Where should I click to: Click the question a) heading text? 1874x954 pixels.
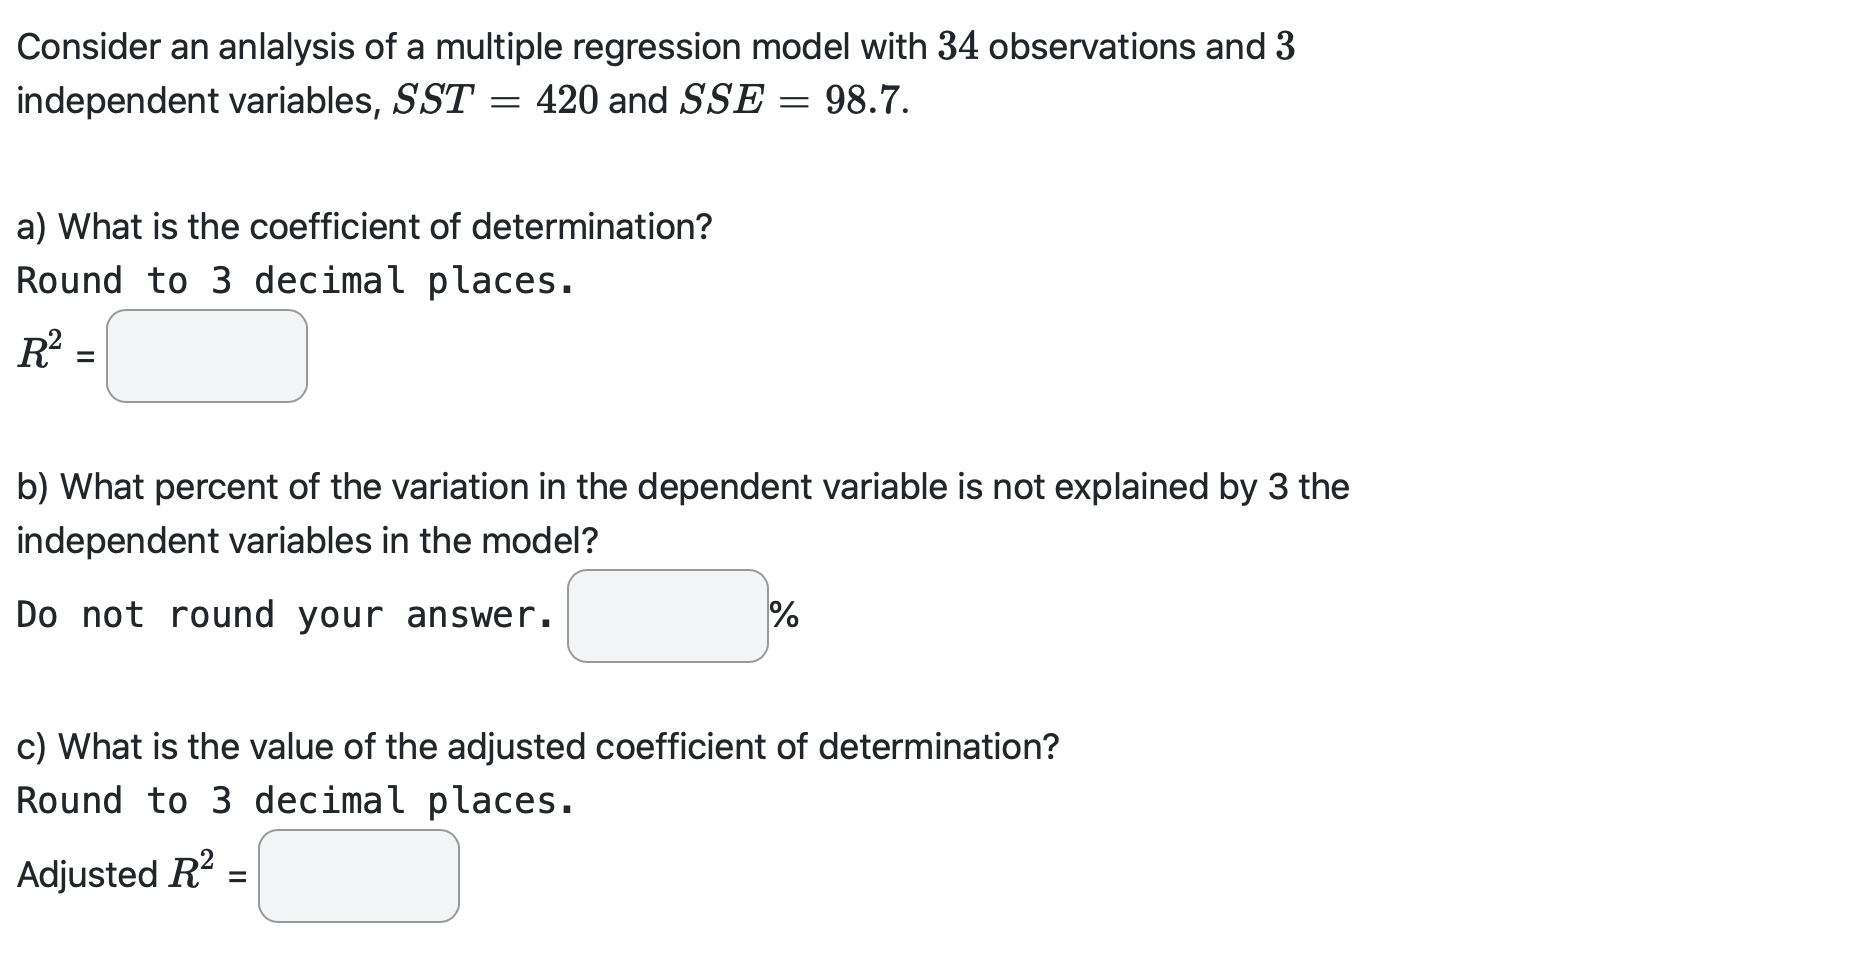click(365, 227)
